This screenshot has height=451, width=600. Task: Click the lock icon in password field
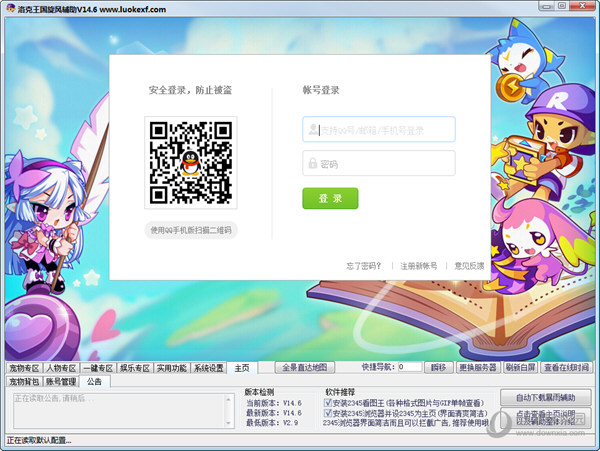click(313, 163)
